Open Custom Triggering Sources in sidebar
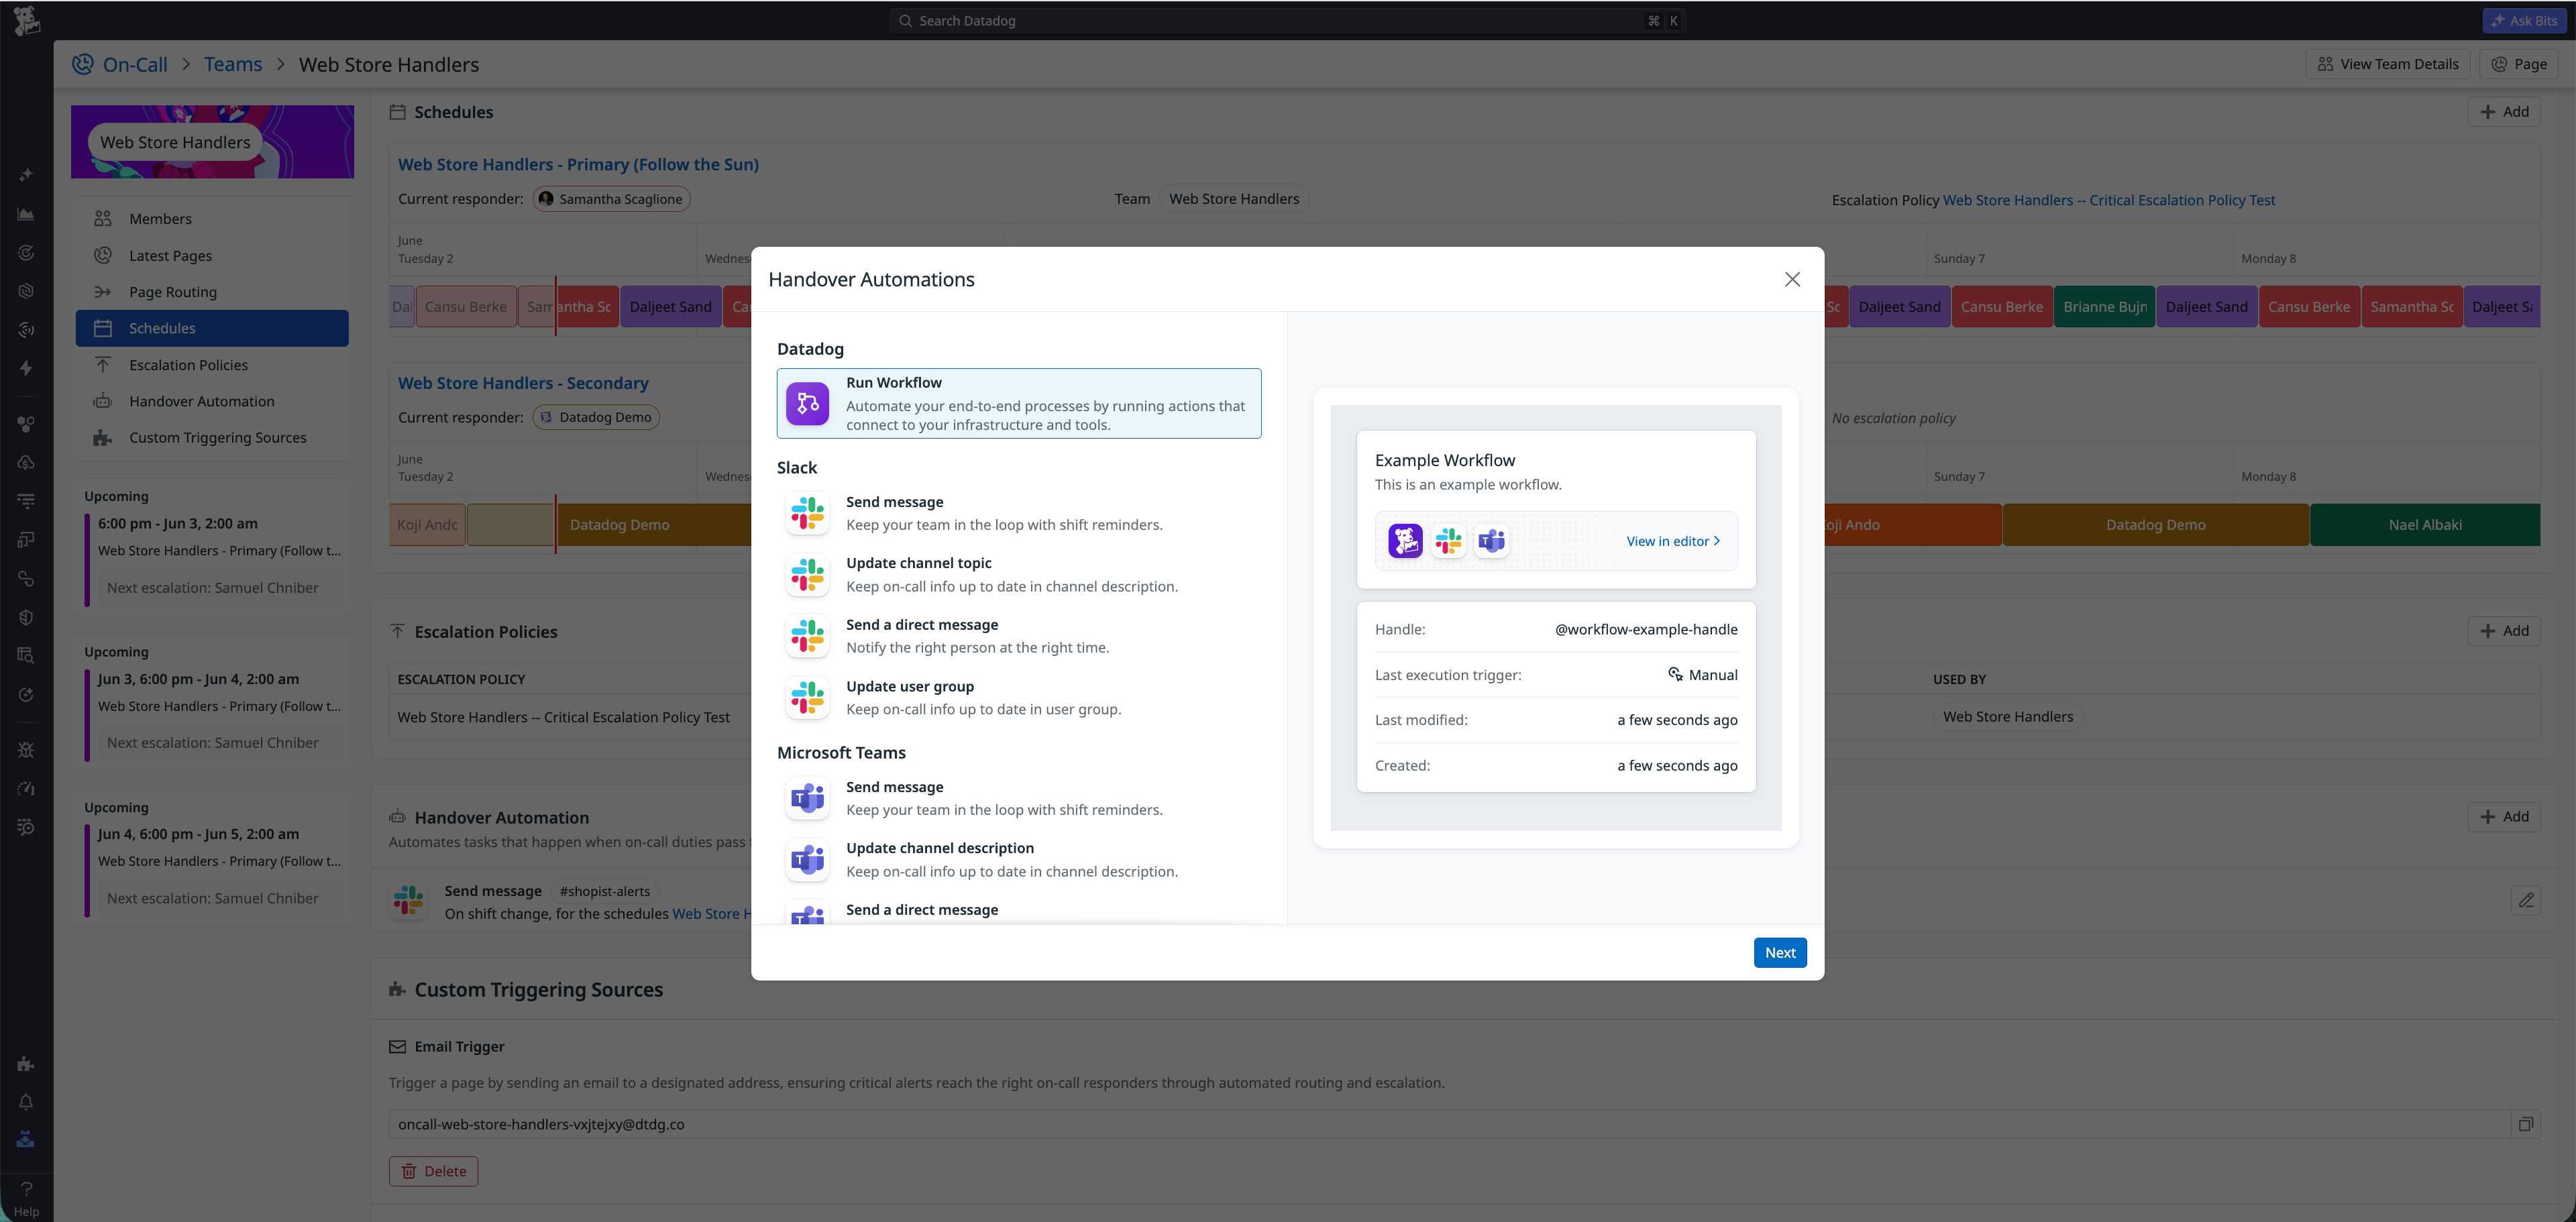 point(212,437)
